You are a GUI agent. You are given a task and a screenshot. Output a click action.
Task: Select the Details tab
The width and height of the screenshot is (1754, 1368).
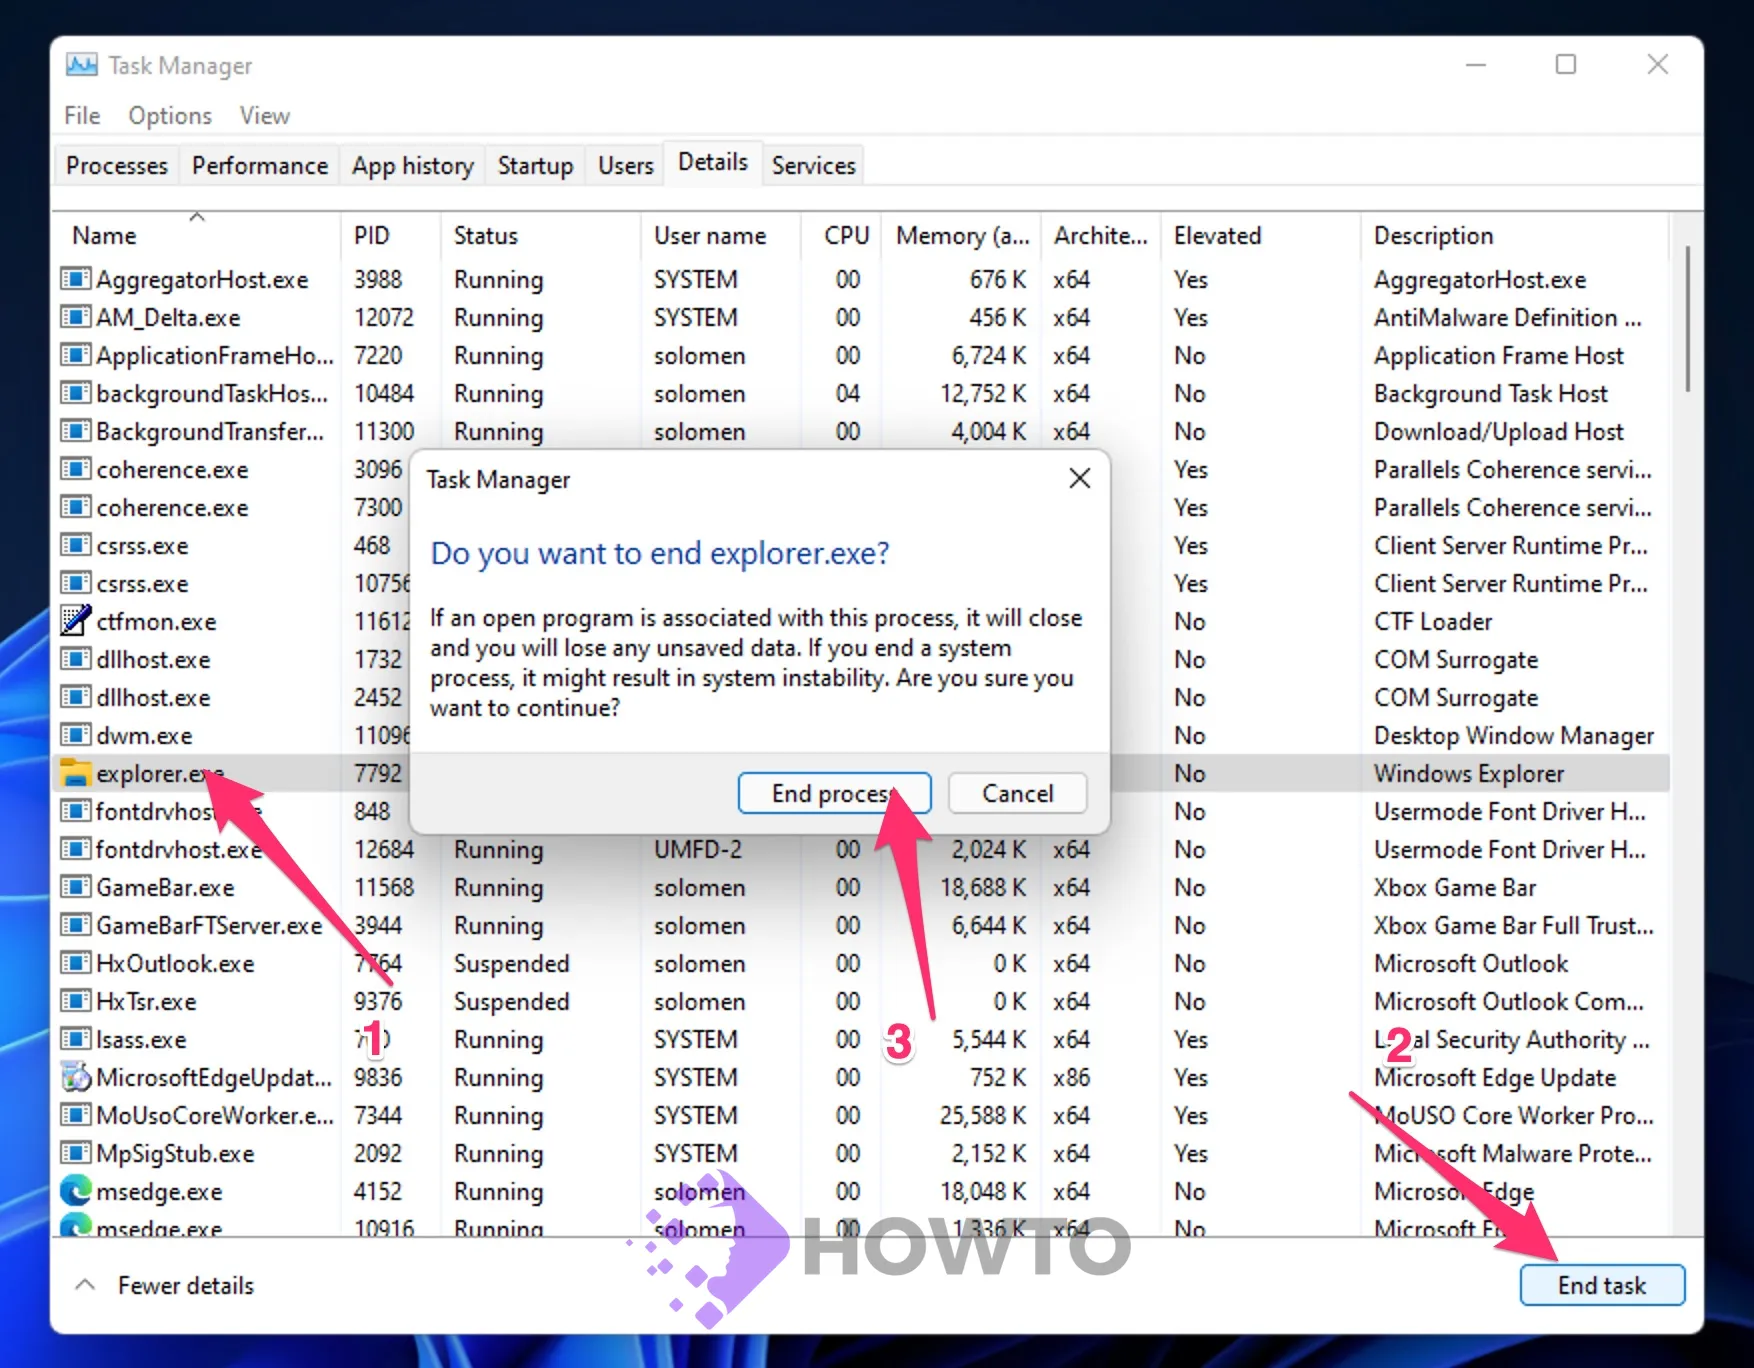click(x=713, y=162)
